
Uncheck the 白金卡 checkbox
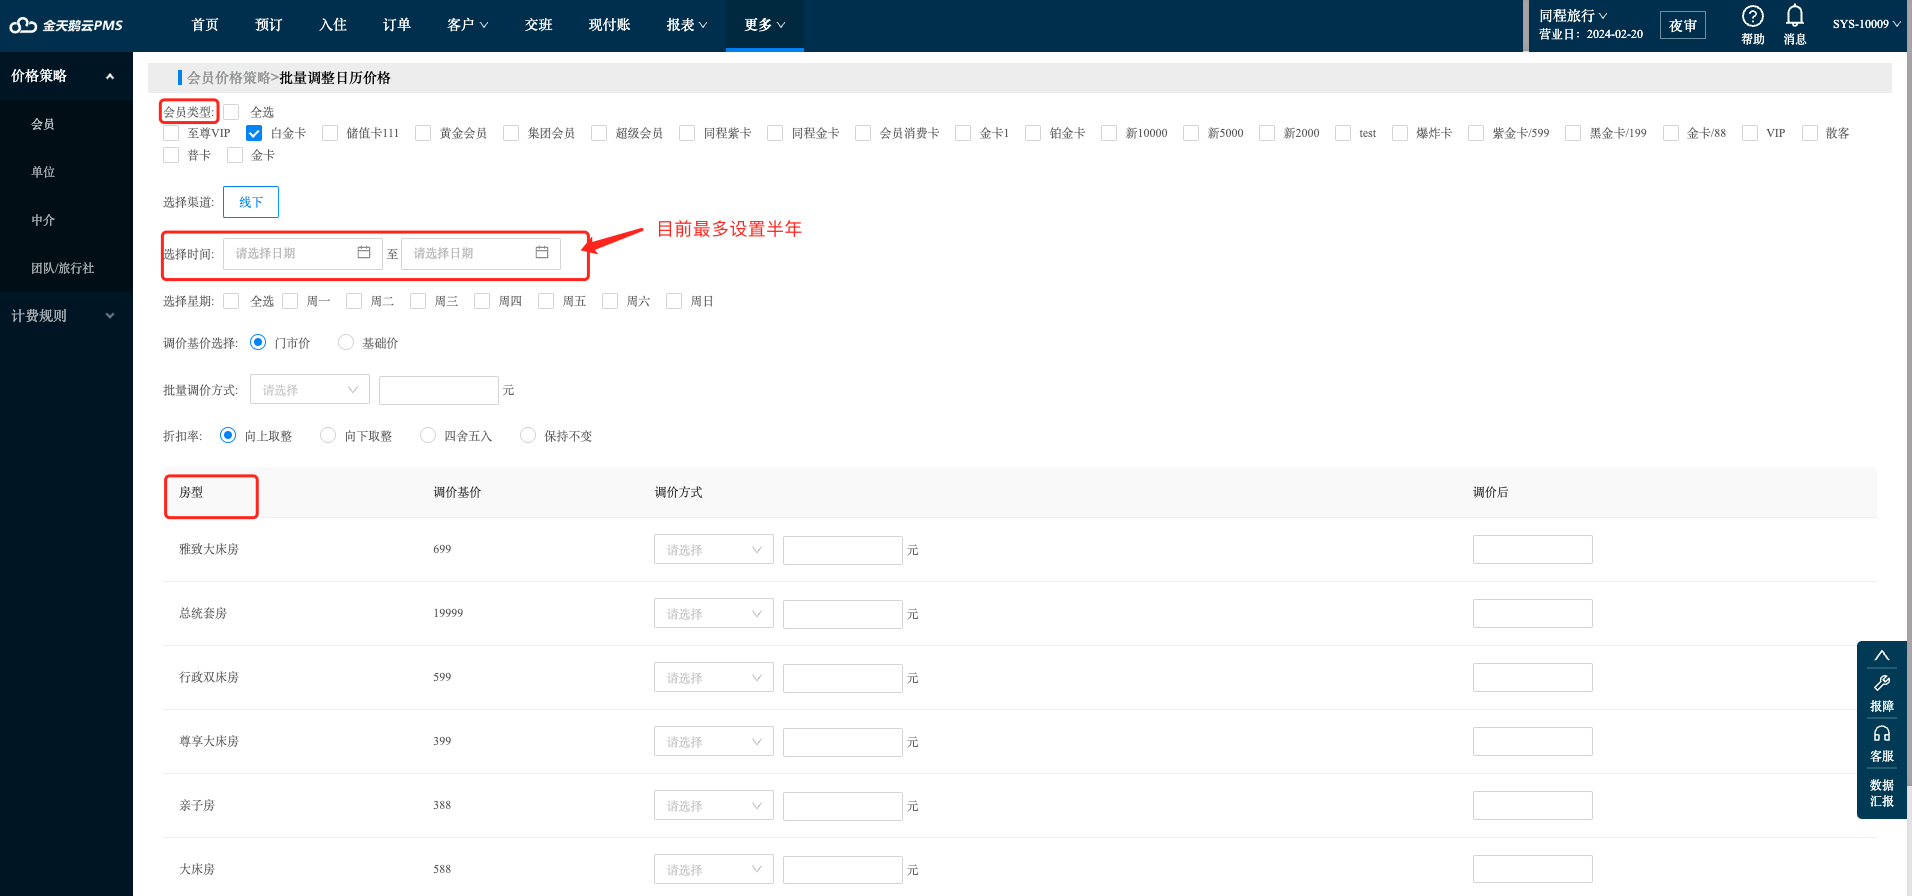point(254,133)
